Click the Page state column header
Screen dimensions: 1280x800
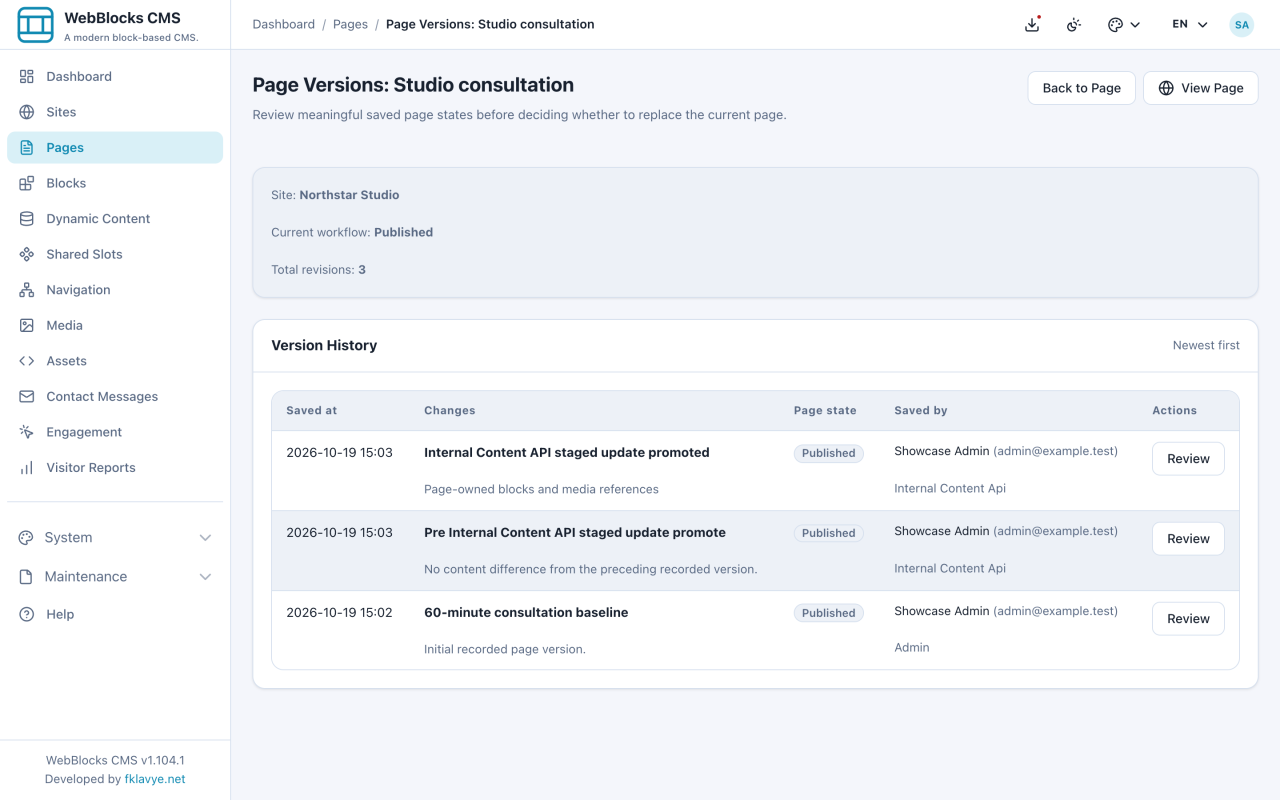click(825, 411)
